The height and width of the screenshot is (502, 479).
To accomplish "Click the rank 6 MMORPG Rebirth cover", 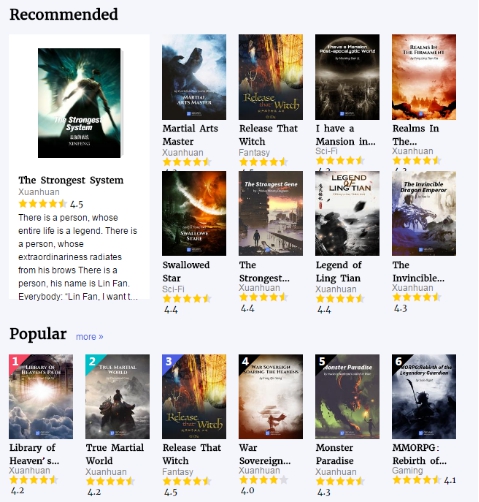I will [x=424, y=396].
